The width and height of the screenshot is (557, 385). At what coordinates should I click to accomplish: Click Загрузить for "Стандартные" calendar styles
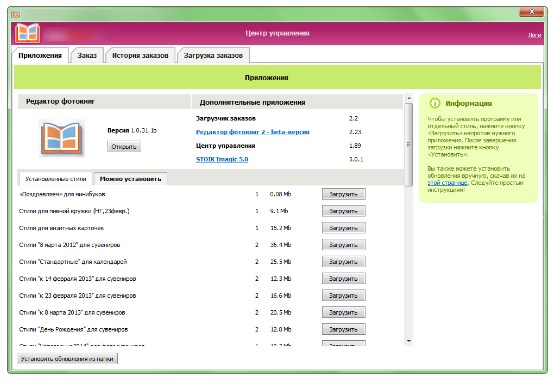coord(344,261)
